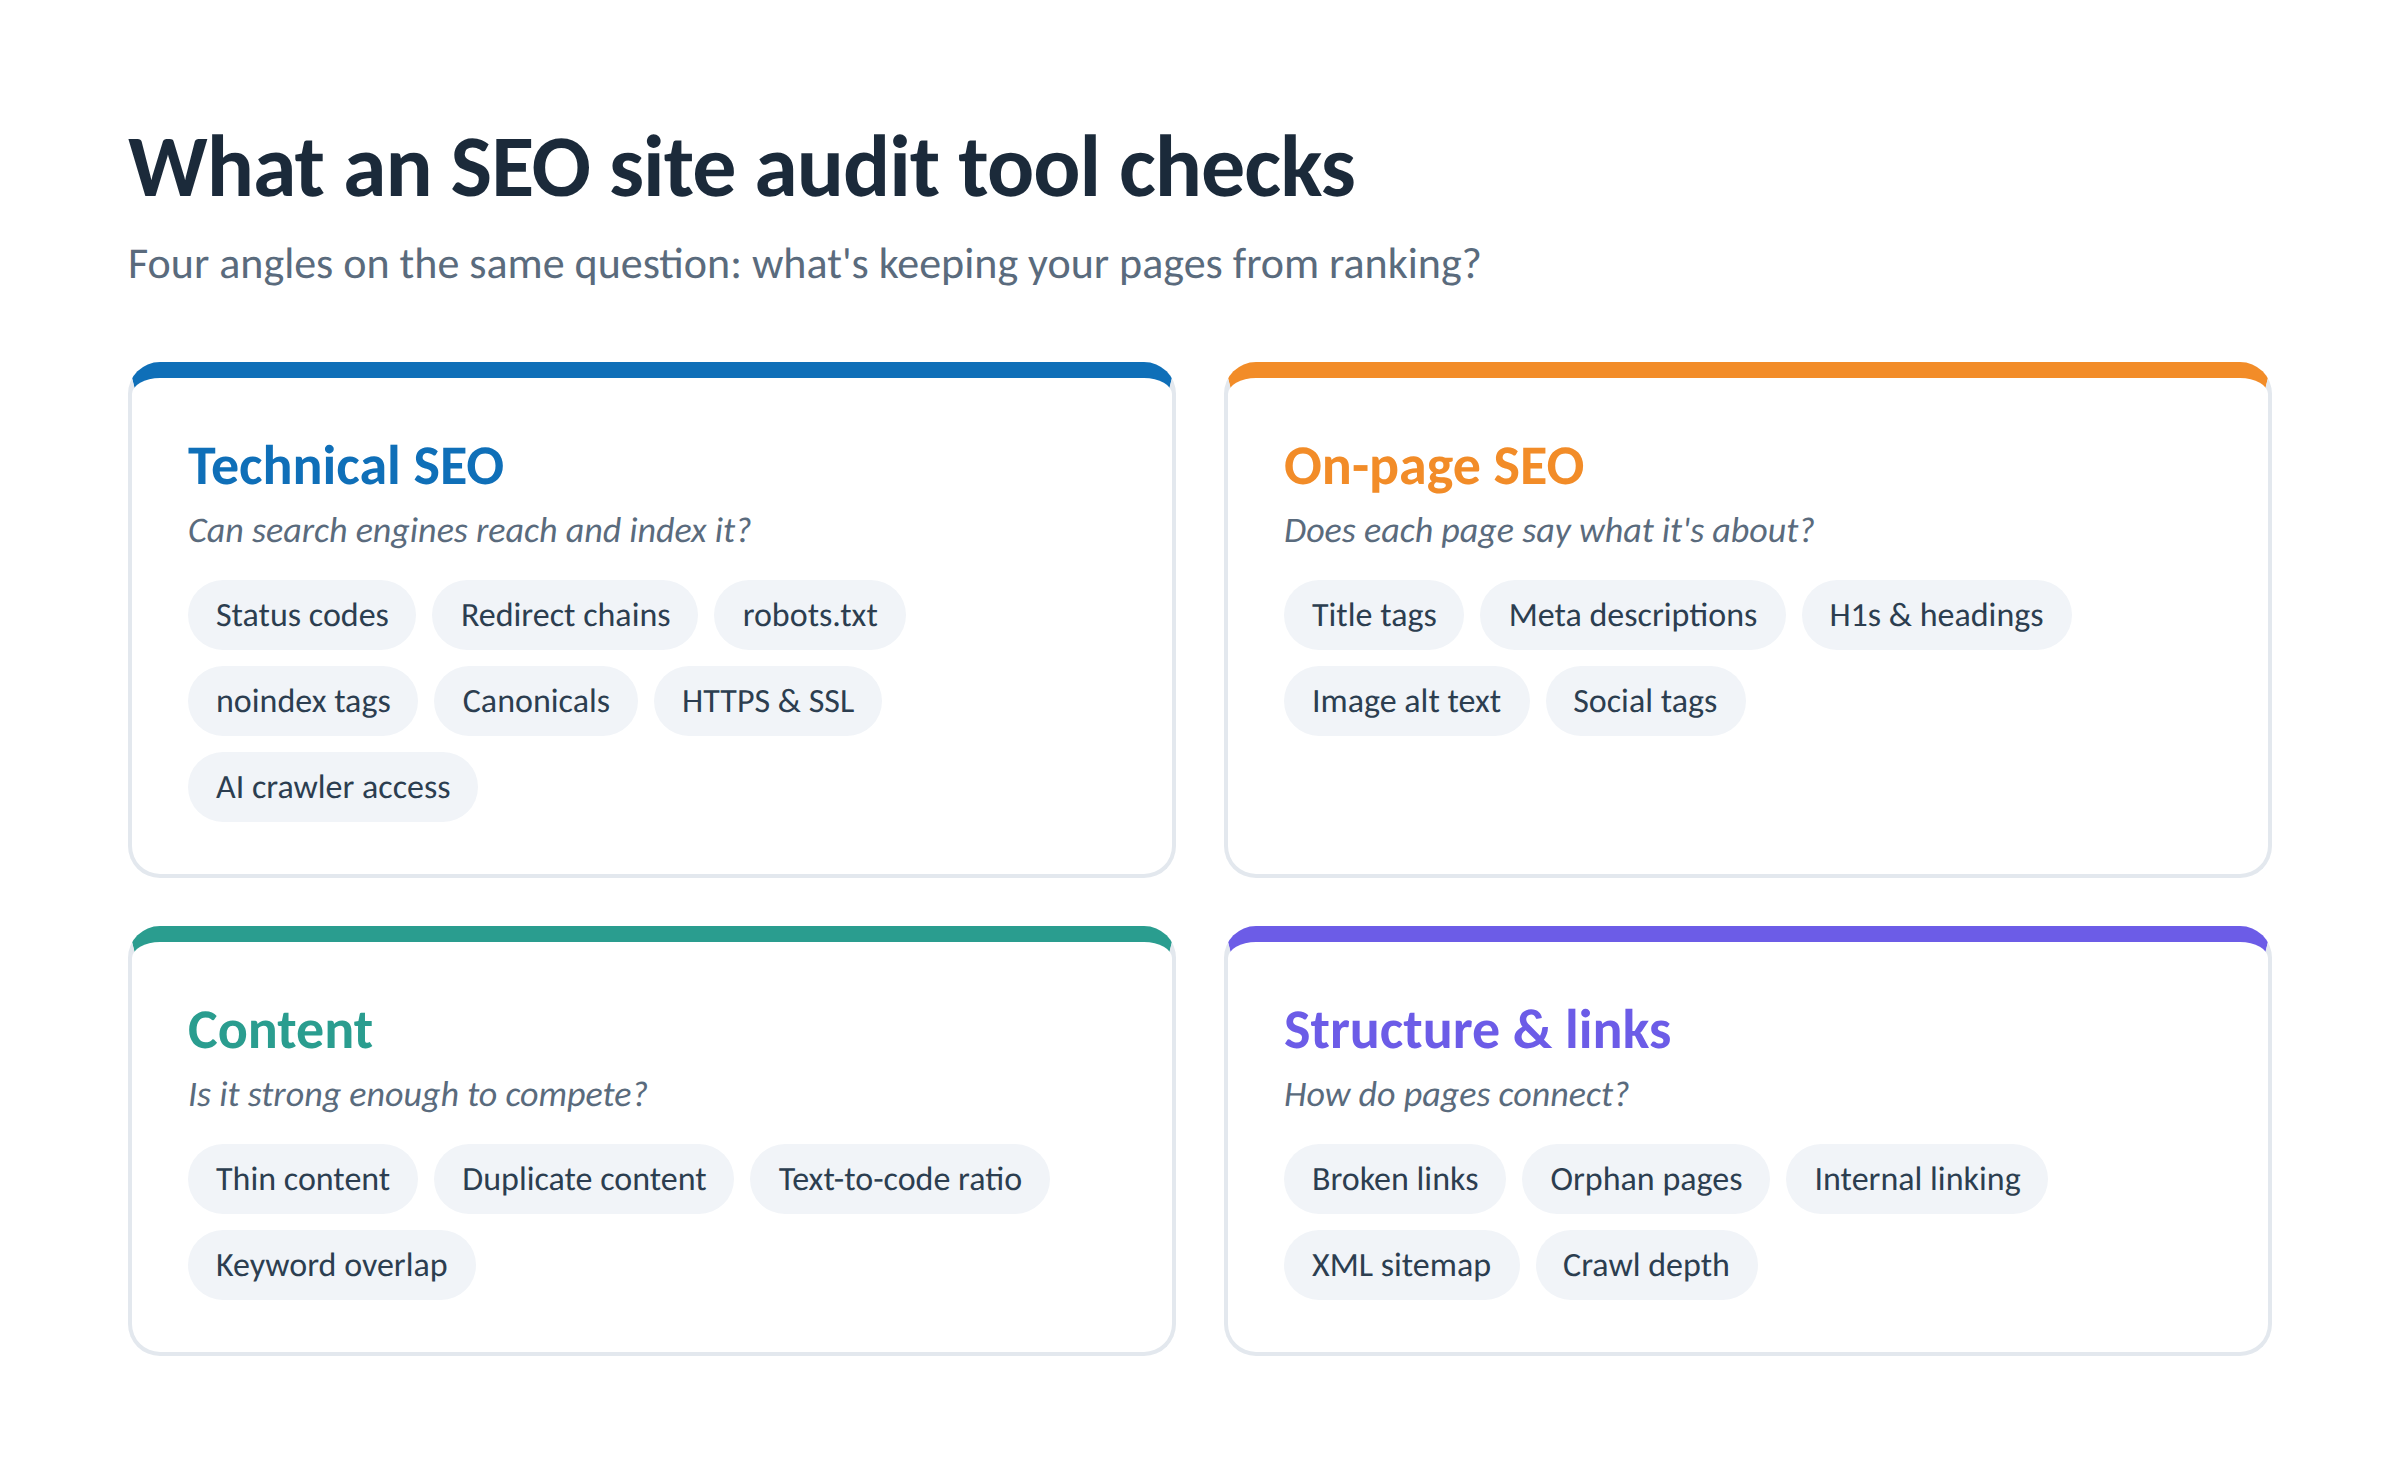Click the subtitle beginning 'Four angles on the same question'
This screenshot has width=2400, height=1468.
[x=804, y=264]
